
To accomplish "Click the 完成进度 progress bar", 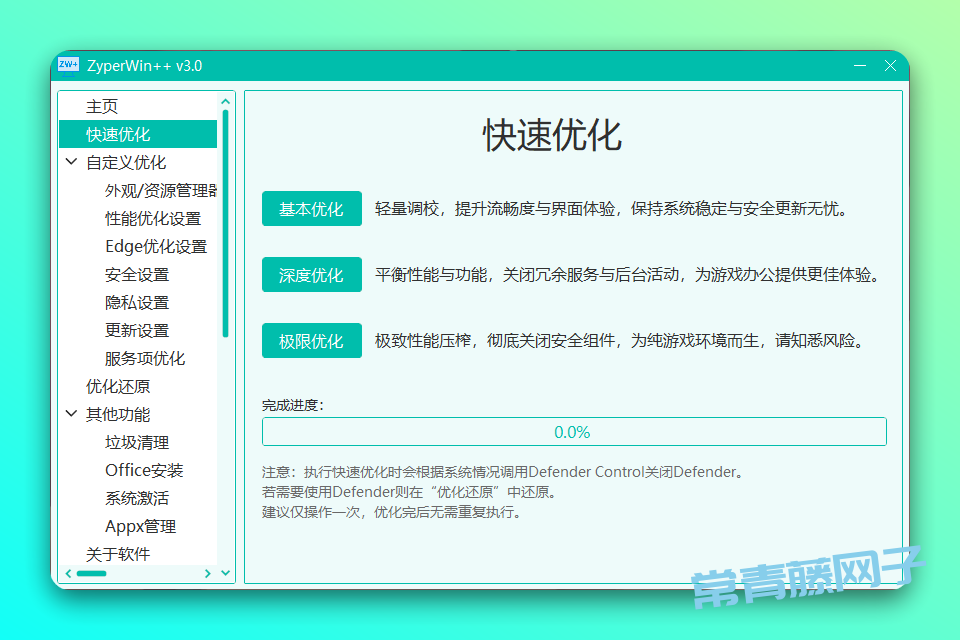I will tap(574, 432).
